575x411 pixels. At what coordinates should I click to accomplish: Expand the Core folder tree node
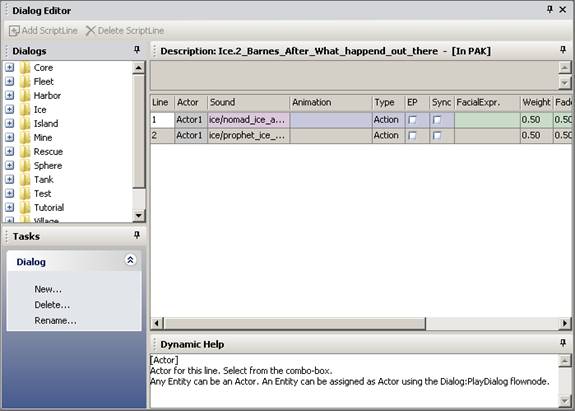tap(10, 67)
